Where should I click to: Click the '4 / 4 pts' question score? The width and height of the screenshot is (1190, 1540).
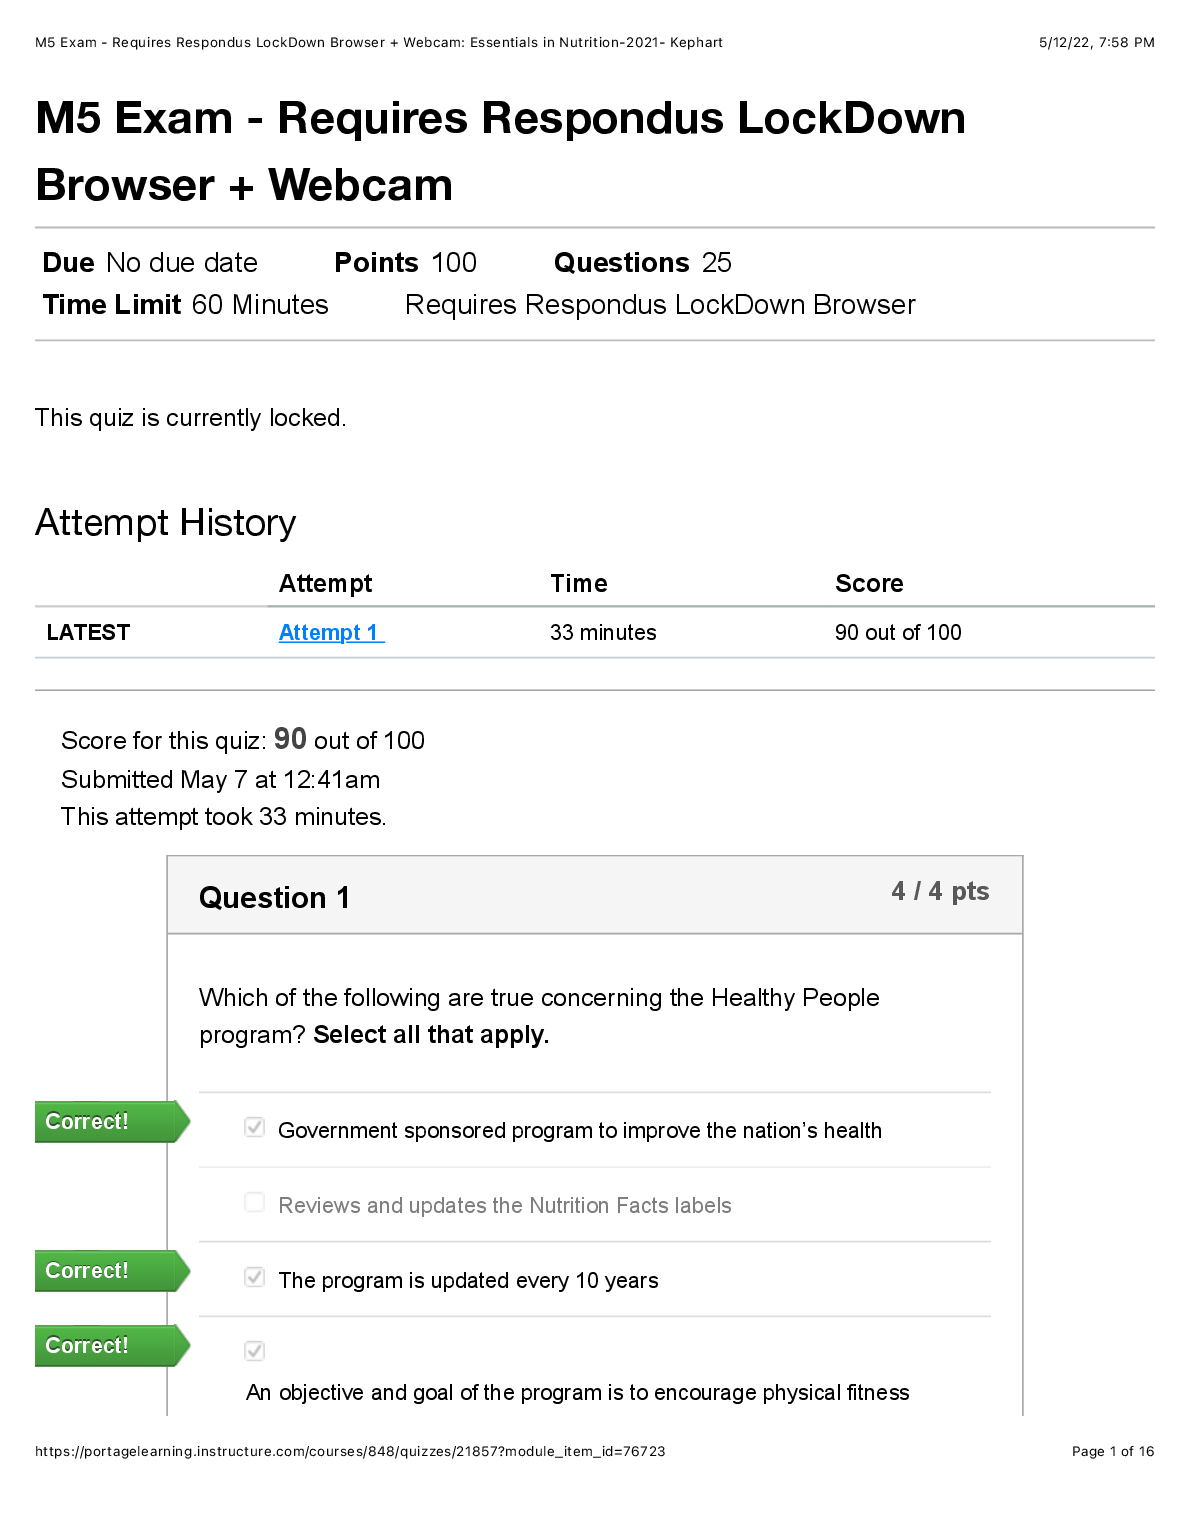click(x=939, y=891)
